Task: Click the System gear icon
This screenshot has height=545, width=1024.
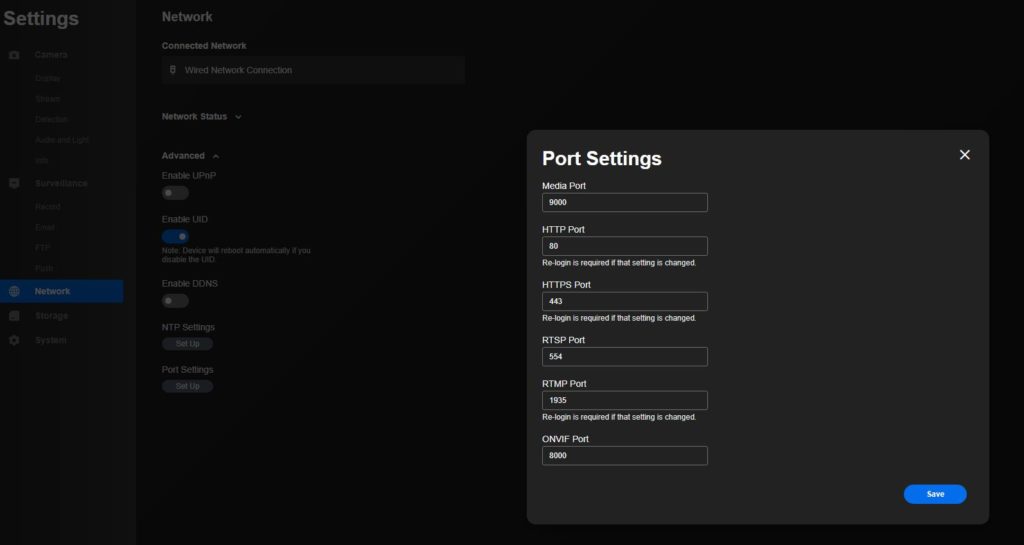Action: pos(14,341)
